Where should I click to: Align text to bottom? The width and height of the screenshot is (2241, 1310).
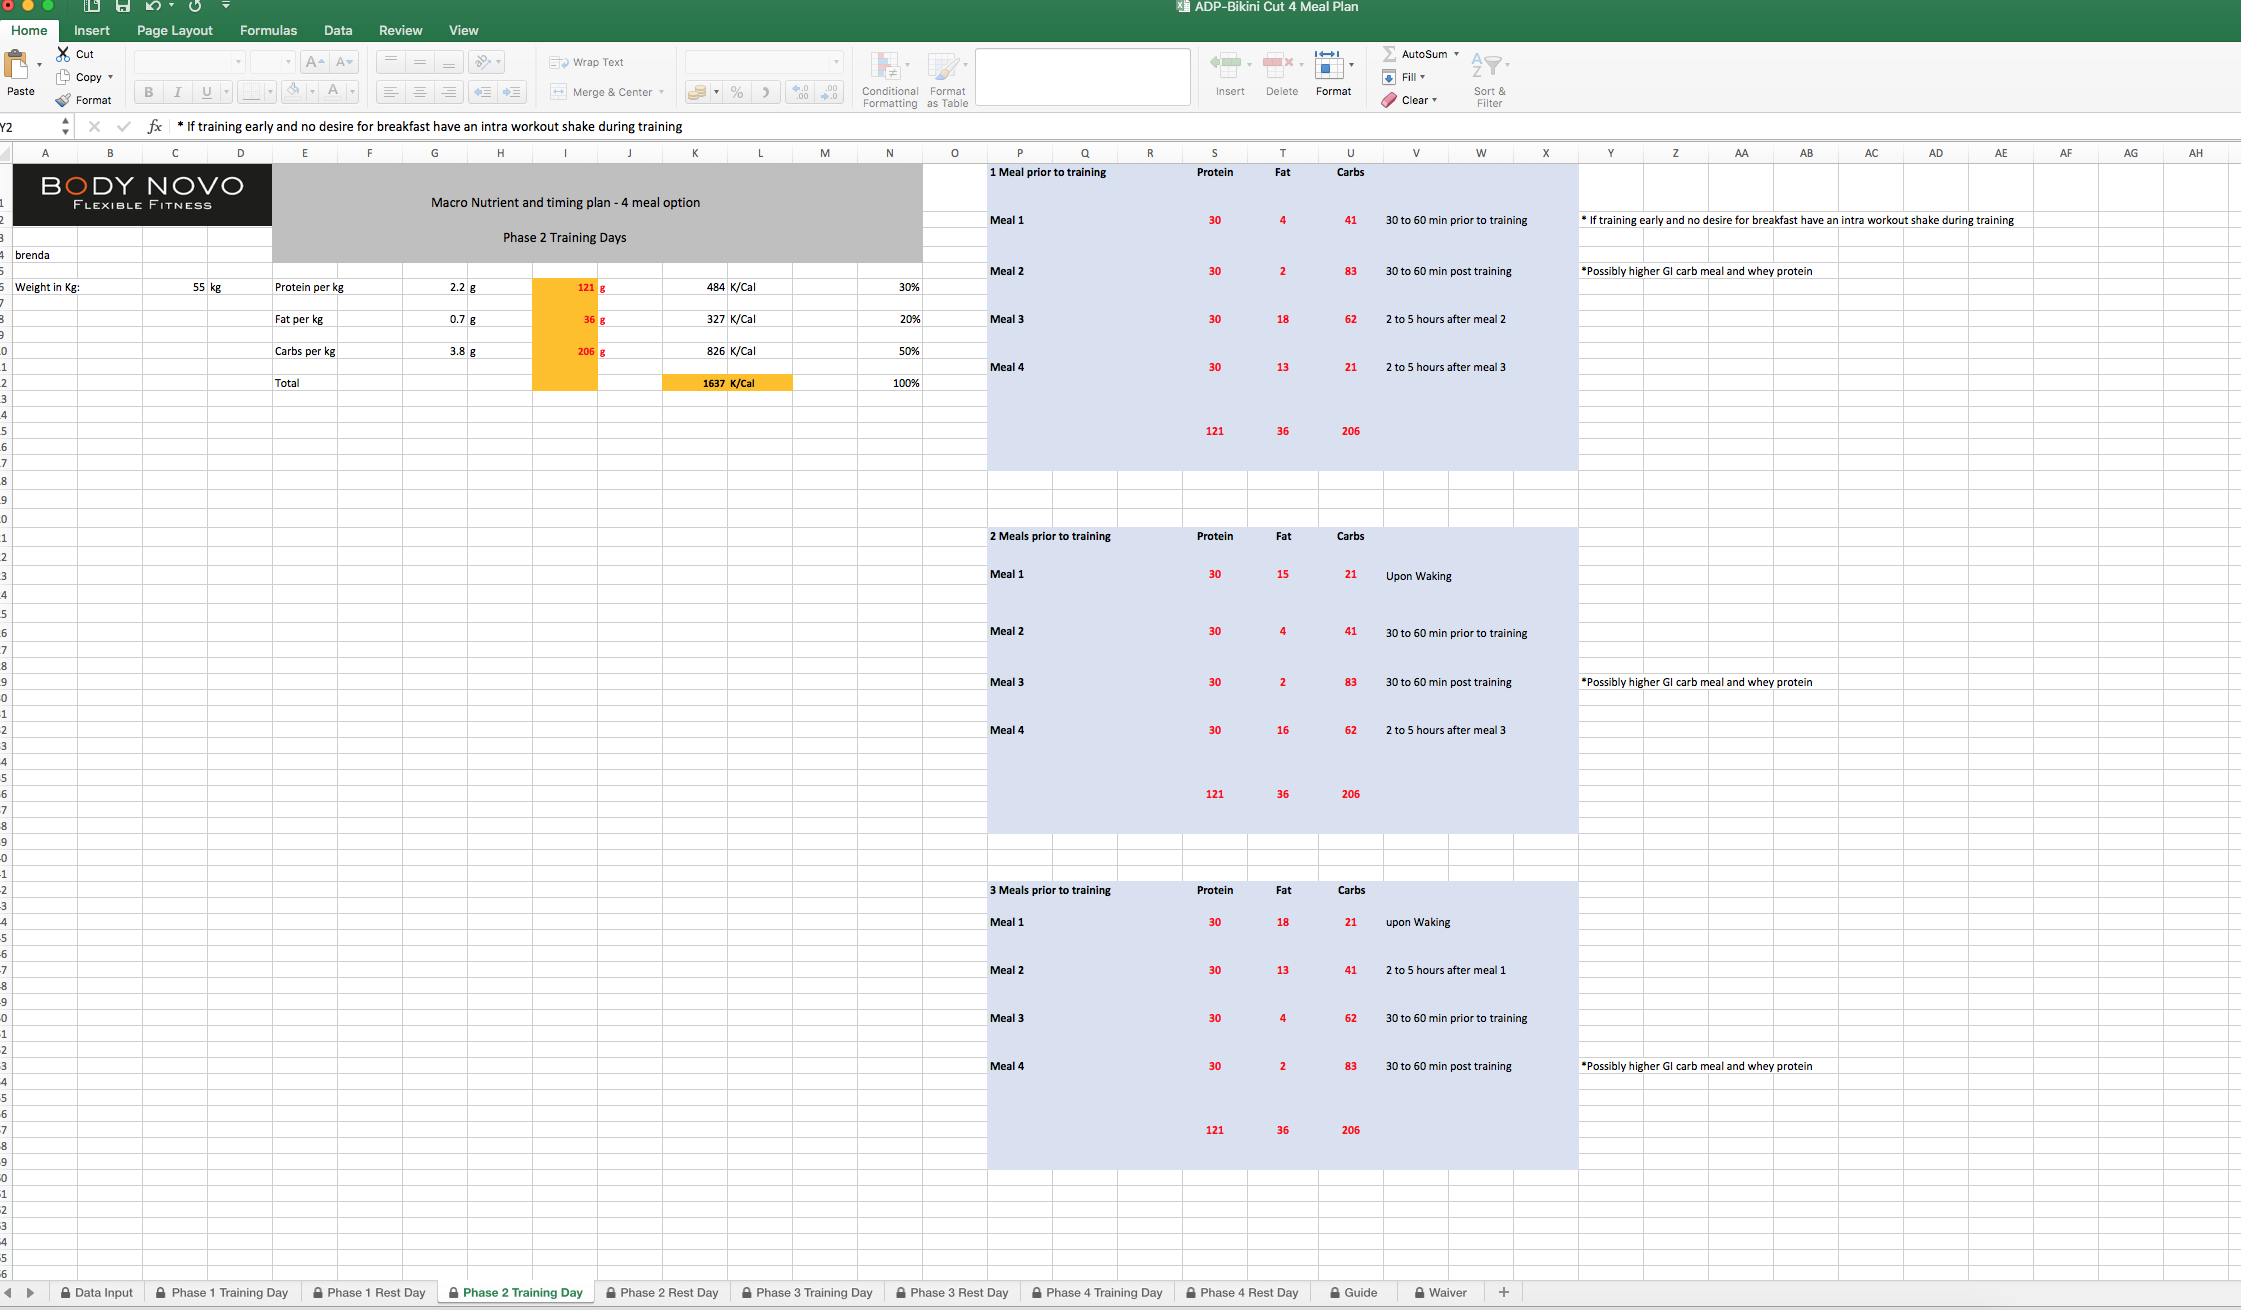point(449,62)
